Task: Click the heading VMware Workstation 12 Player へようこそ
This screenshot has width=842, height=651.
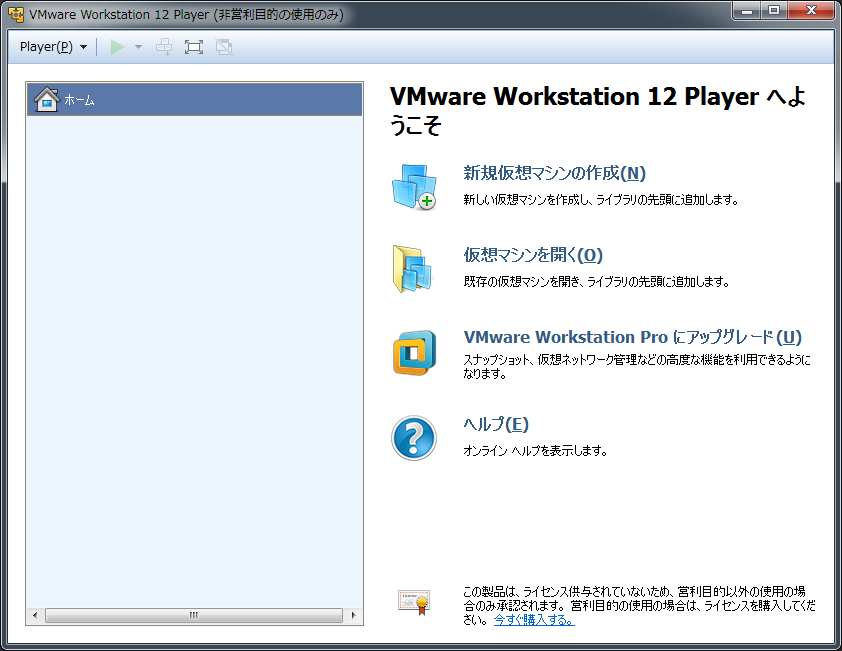Action: tap(598, 111)
